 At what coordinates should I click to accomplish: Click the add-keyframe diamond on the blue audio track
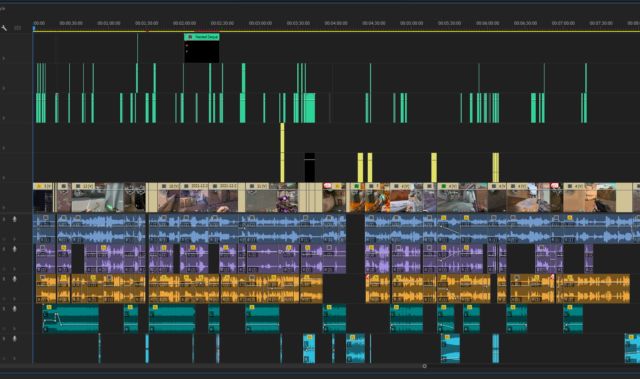pyautogui.click(x=4, y=239)
